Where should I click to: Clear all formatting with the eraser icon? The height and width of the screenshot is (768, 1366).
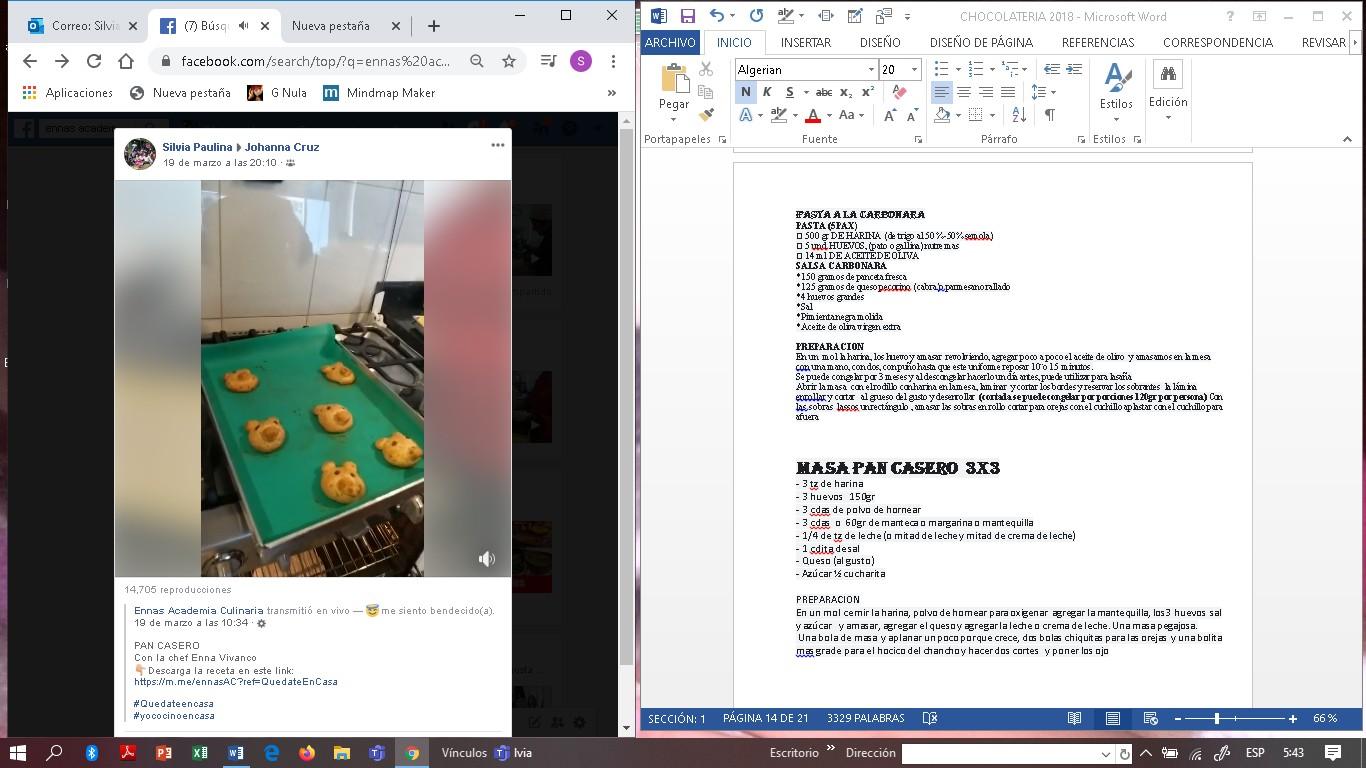tap(899, 92)
